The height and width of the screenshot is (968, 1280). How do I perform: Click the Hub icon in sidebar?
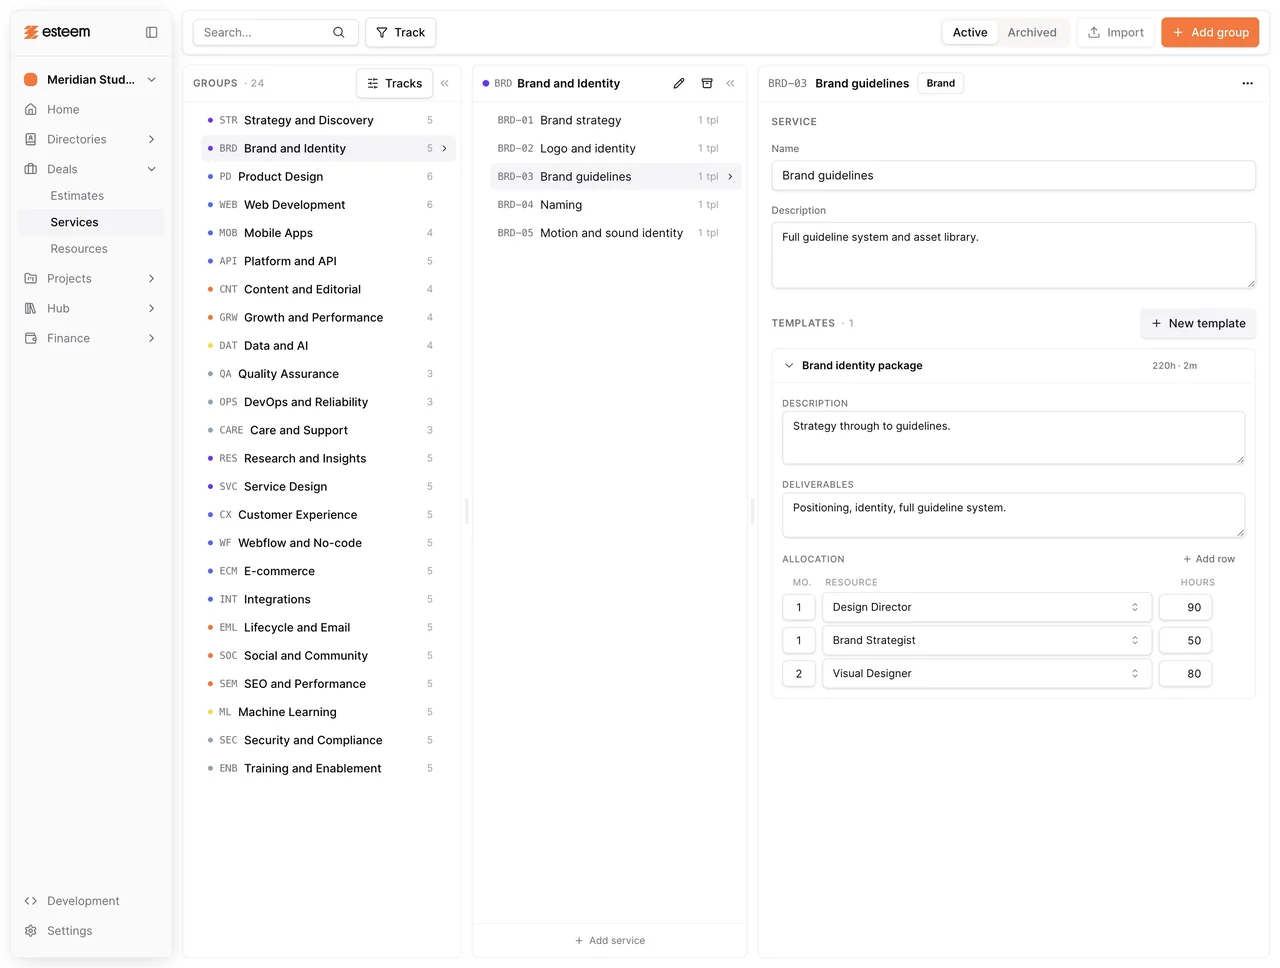[31, 308]
